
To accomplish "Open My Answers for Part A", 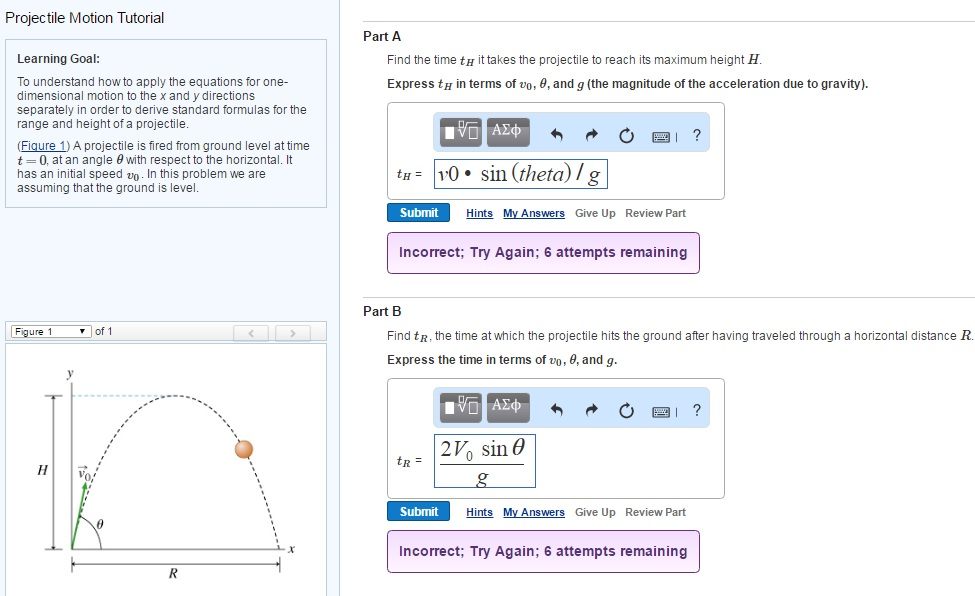I will tap(534, 213).
